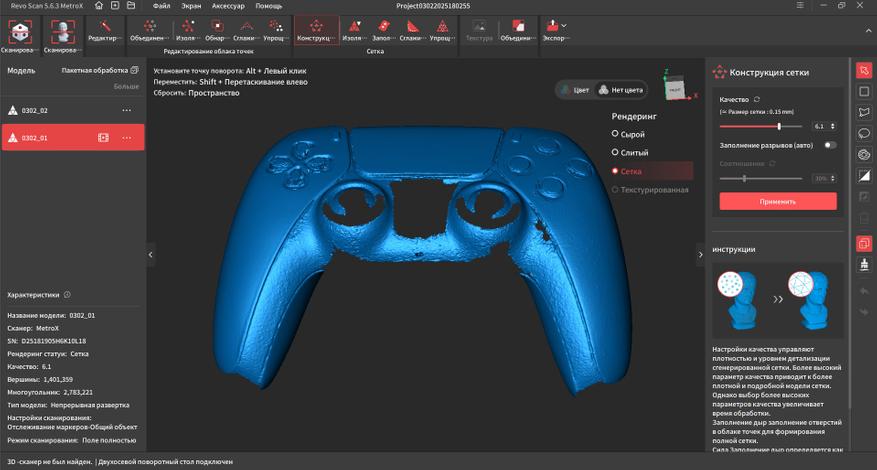Switch display to Цвет mode
The width and height of the screenshot is (877, 470).
click(x=575, y=90)
